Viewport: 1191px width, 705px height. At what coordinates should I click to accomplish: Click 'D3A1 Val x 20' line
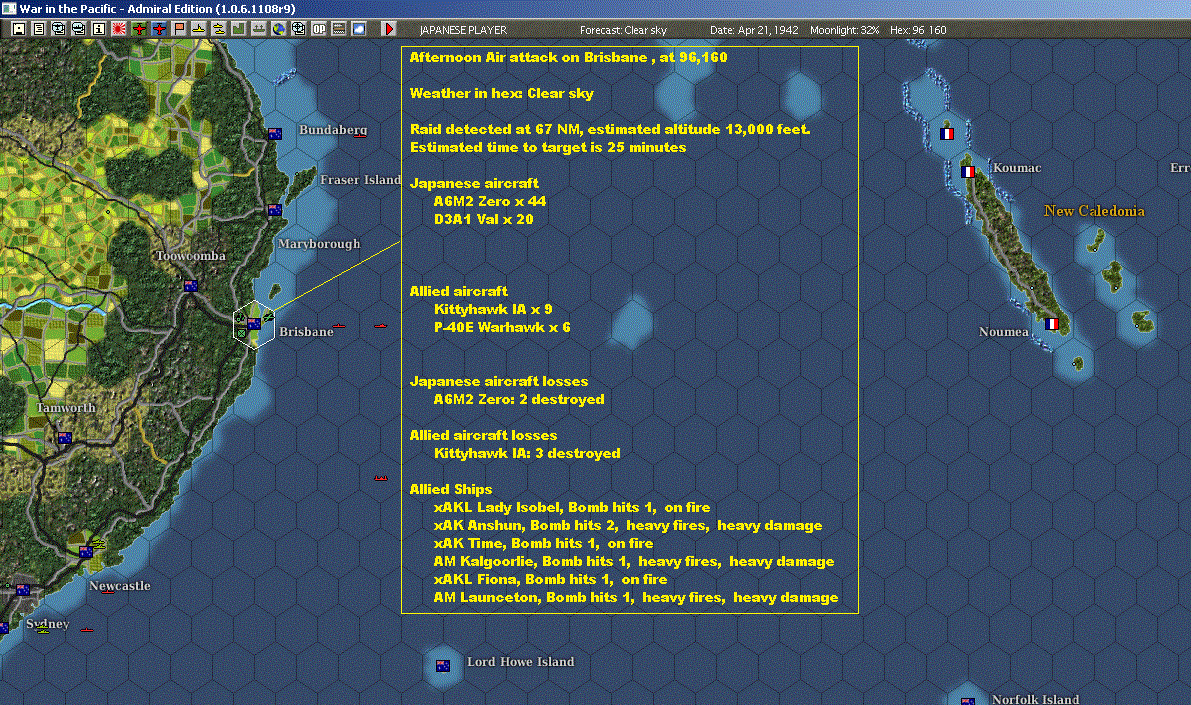[x=484, y=220]
